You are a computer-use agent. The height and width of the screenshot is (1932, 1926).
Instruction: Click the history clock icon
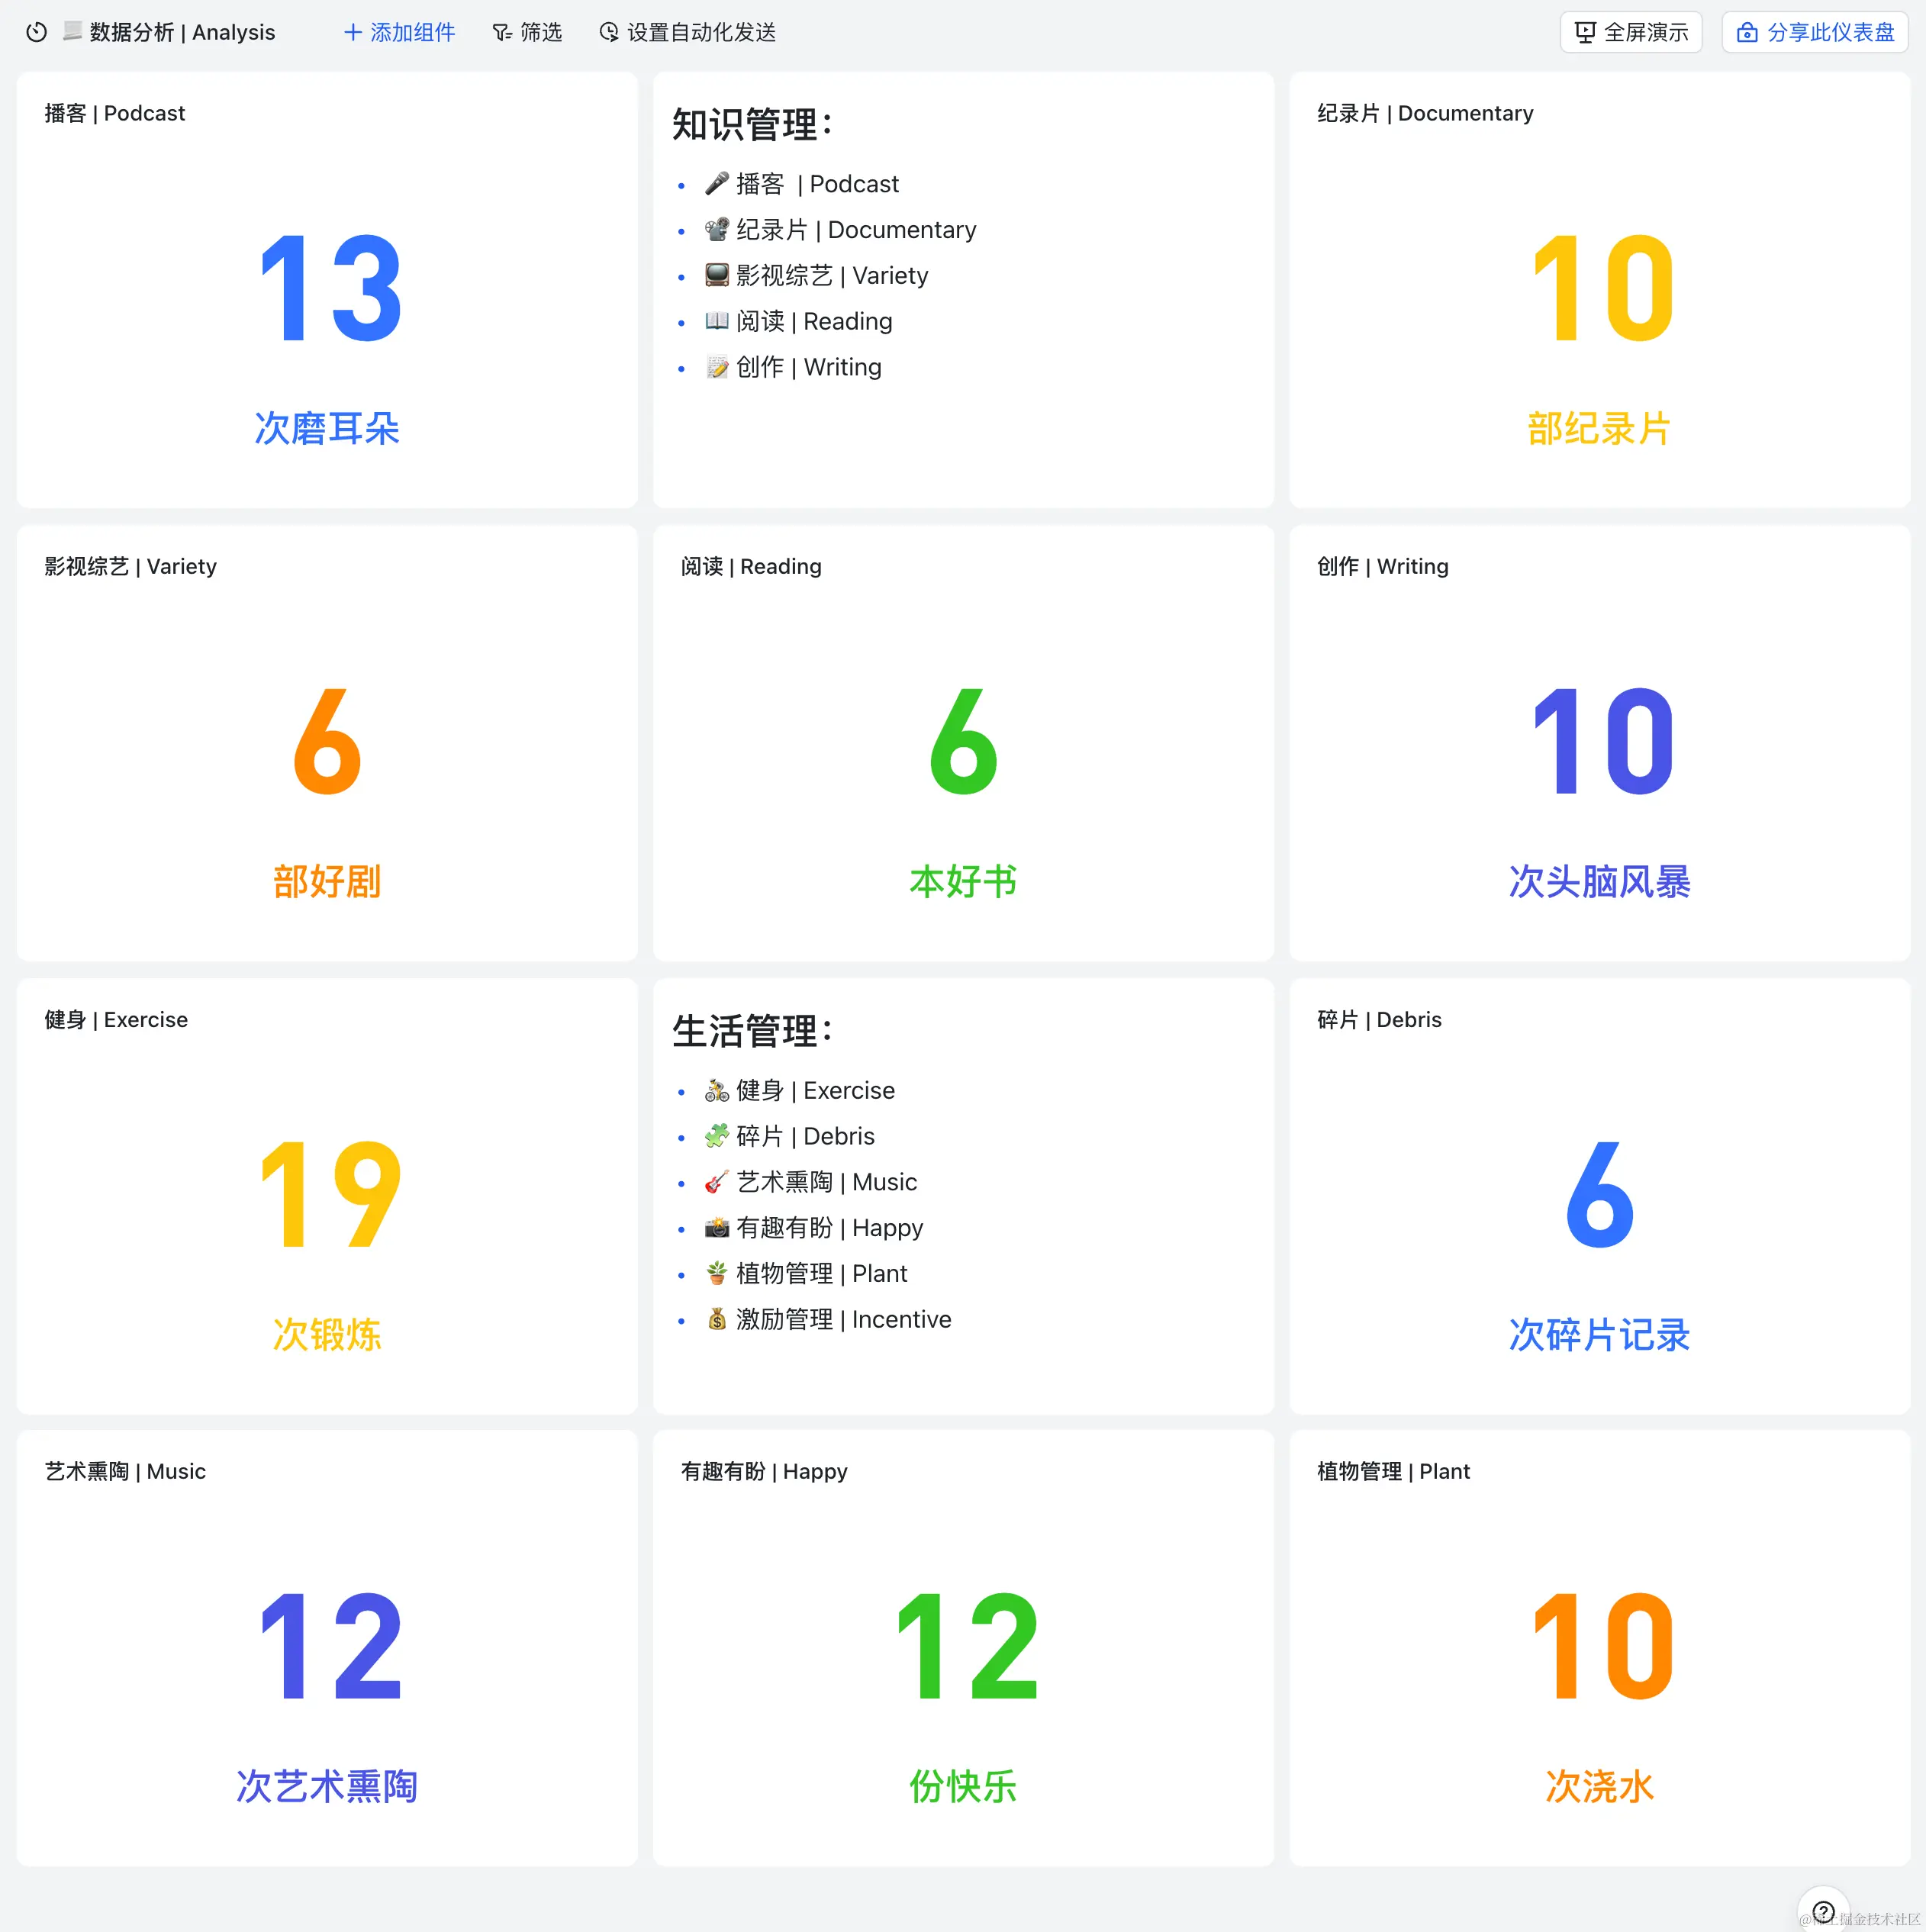[36, 32]
